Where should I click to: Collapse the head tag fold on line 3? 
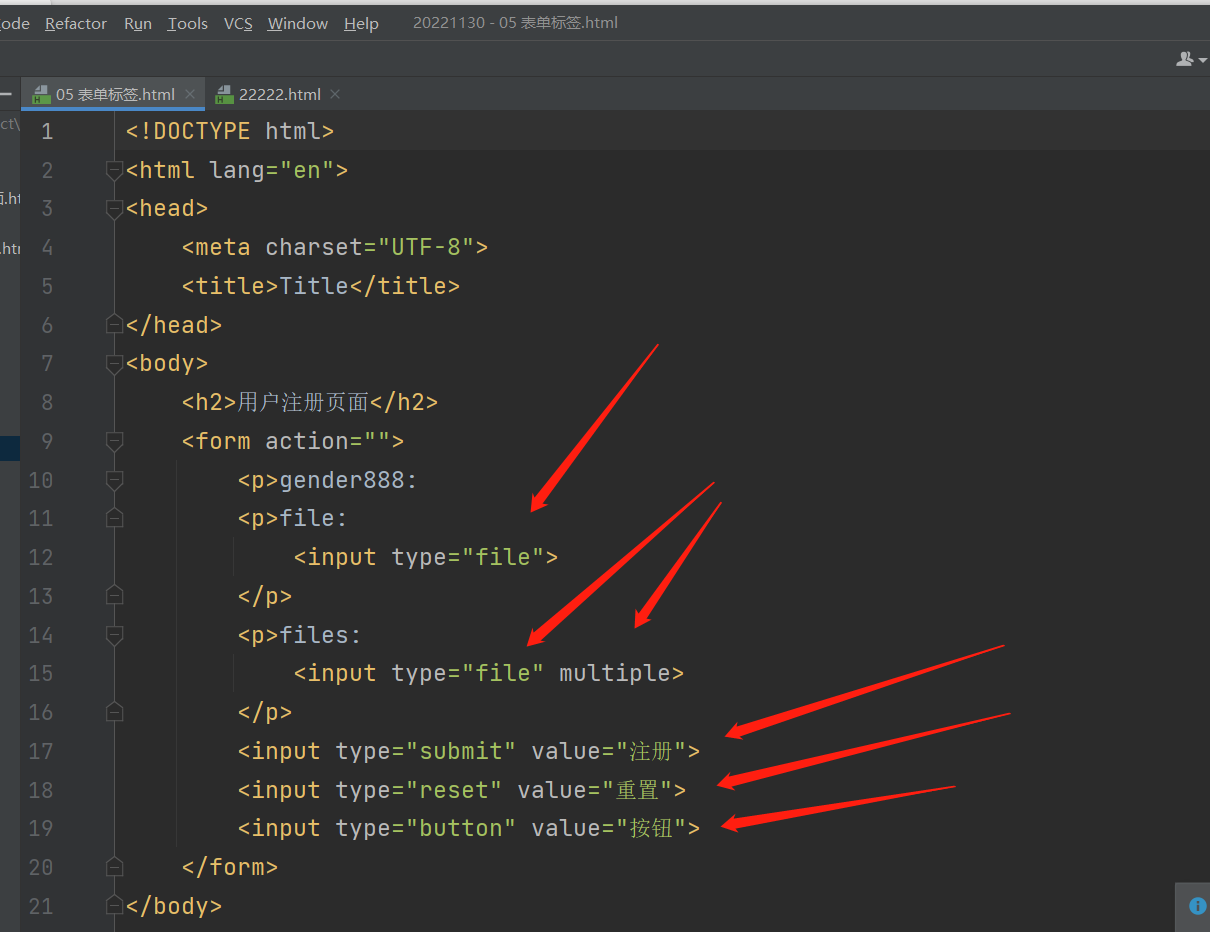coord(114,209)
